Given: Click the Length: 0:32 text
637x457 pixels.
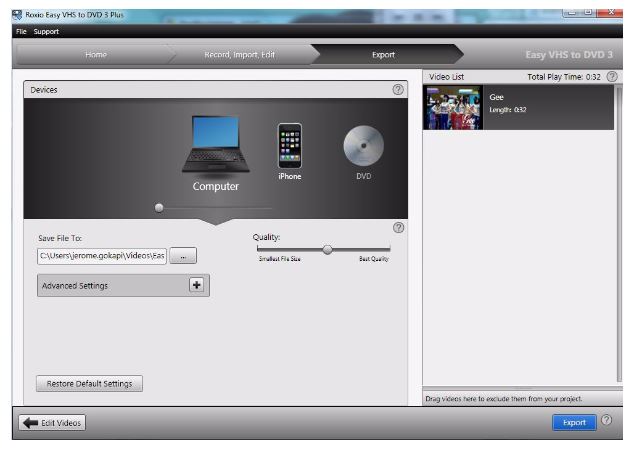Looking at the screenshot, I should [507, 110].
